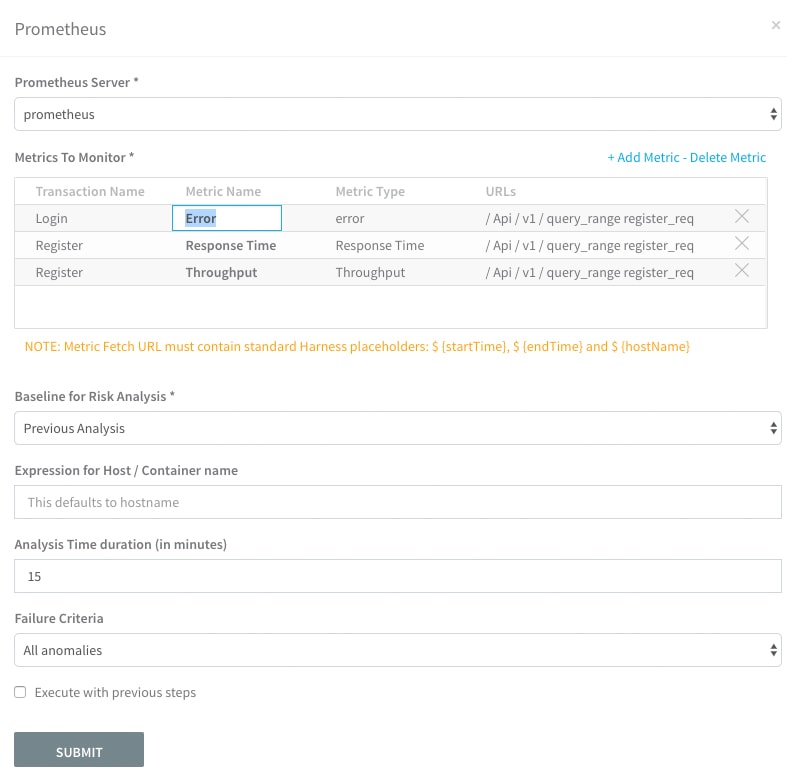Open the Prometheus Server dropdown
This screenshot has height=780, width=787.
pyautogui.click(x=398, y=114)
